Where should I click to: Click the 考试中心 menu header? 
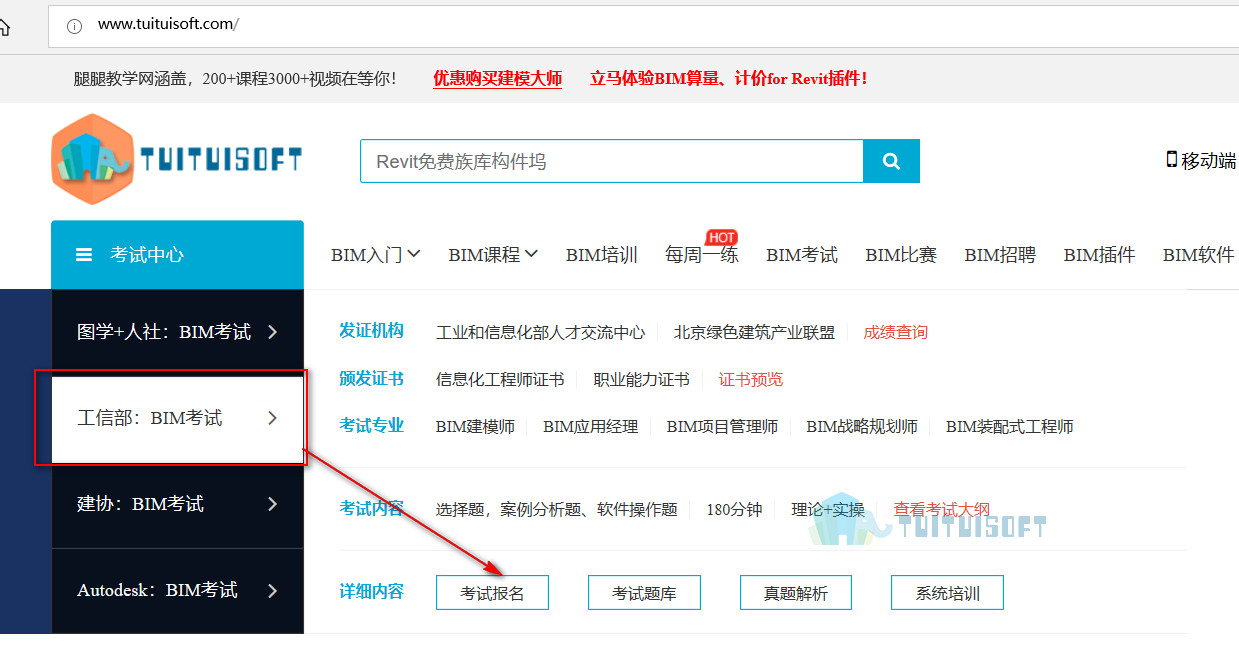coord(177,255)
